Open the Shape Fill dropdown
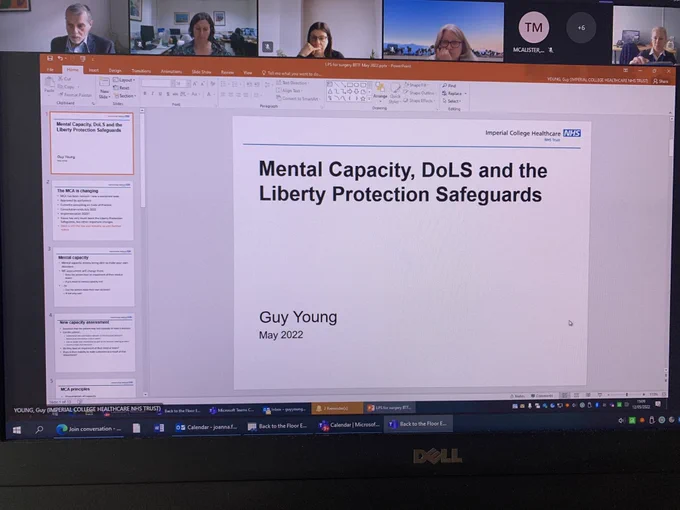The width and height of the screenshot is (680, 510). (x=418, y=85)
